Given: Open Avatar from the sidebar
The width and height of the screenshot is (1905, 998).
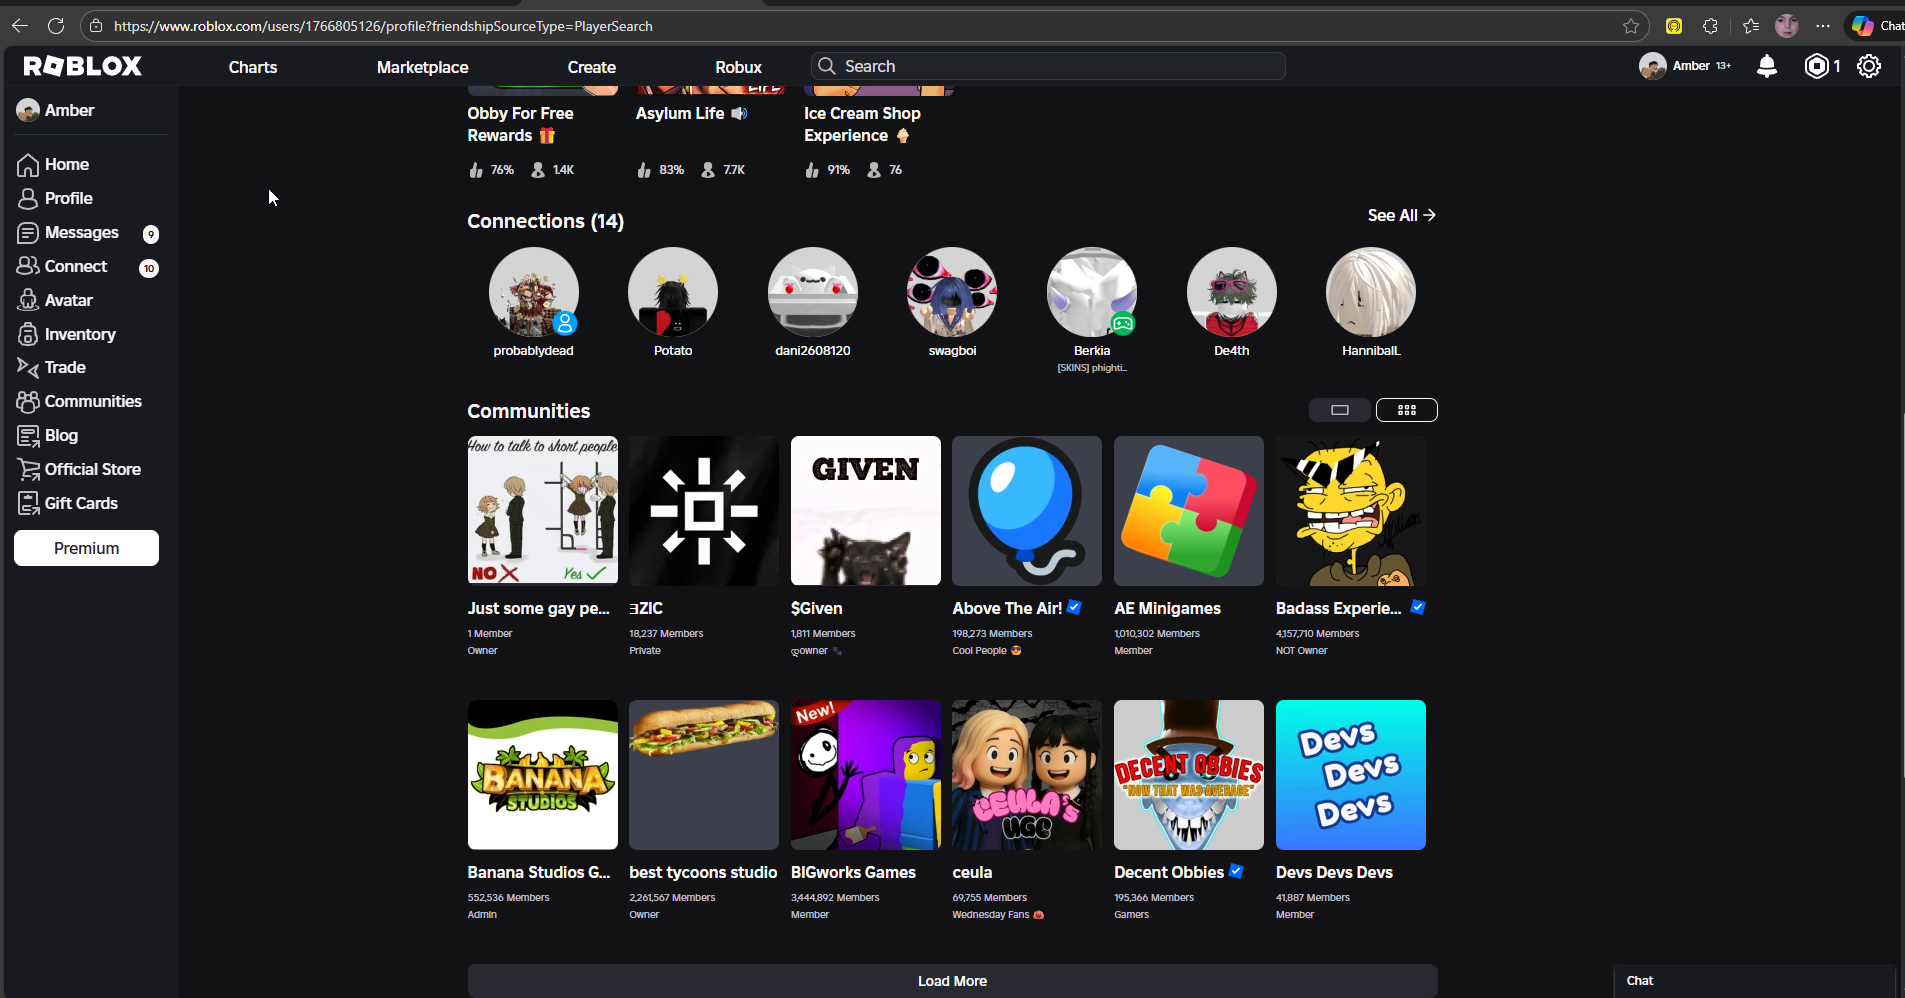Looking at the screenshot, I should click(x=68, y=300).
